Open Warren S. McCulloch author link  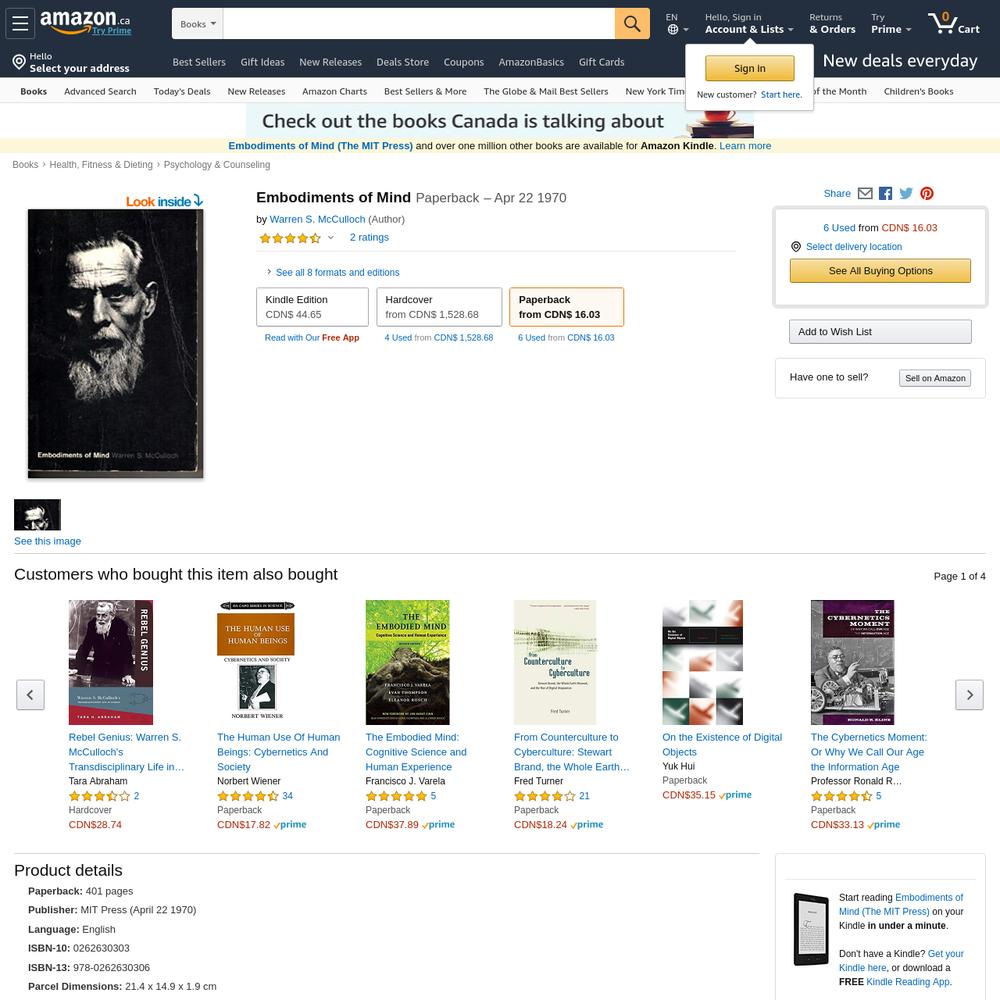coord(318,219)
